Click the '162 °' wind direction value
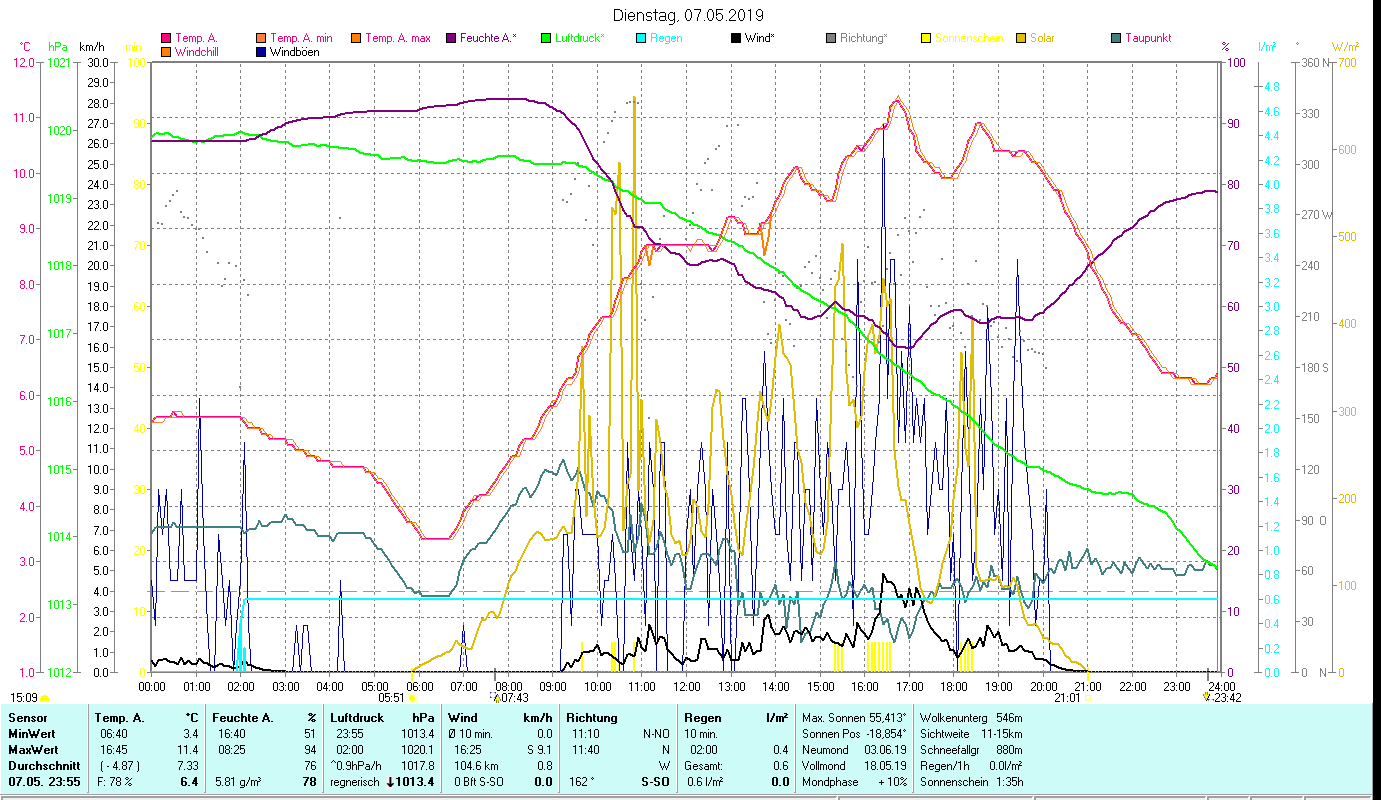The image size is (1381, 800). (581, 782)
